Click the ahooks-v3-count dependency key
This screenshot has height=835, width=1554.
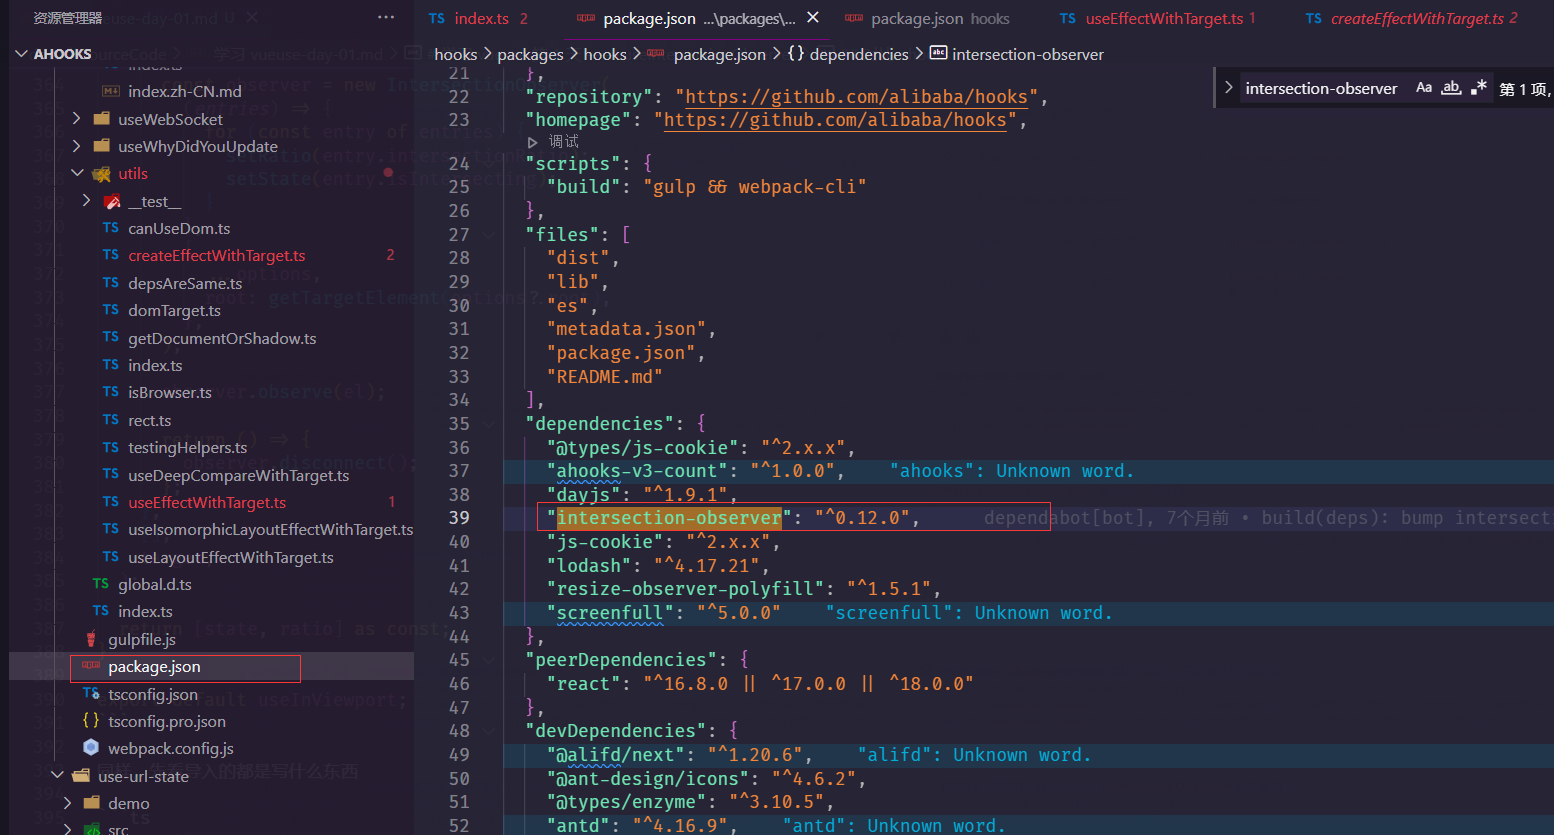[636, 471]
